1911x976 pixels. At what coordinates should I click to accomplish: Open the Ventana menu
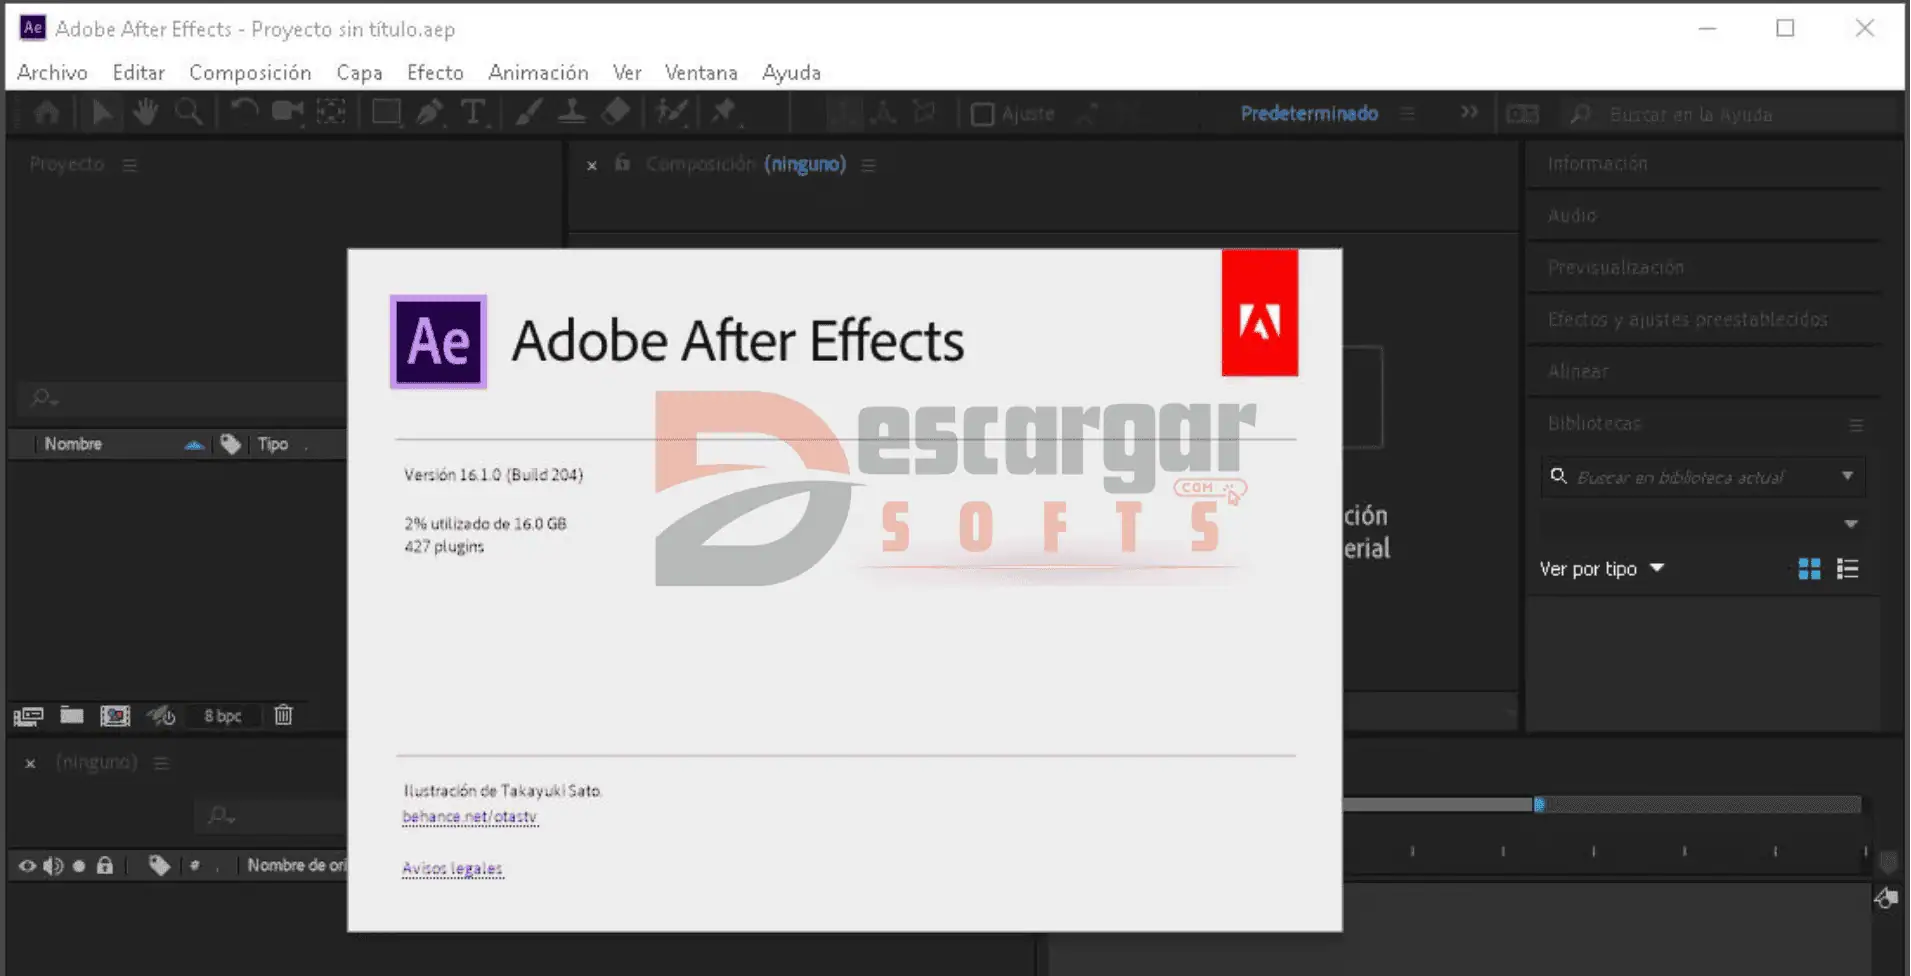[x=701, y=72]
